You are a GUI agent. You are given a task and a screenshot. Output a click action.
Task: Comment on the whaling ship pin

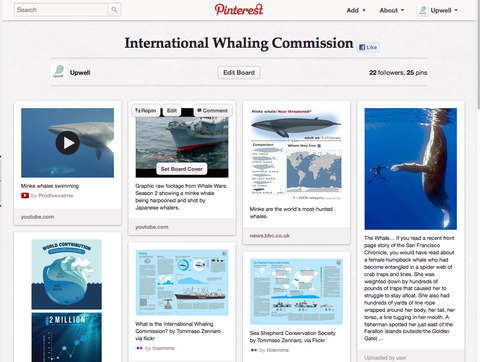point(213,111)
